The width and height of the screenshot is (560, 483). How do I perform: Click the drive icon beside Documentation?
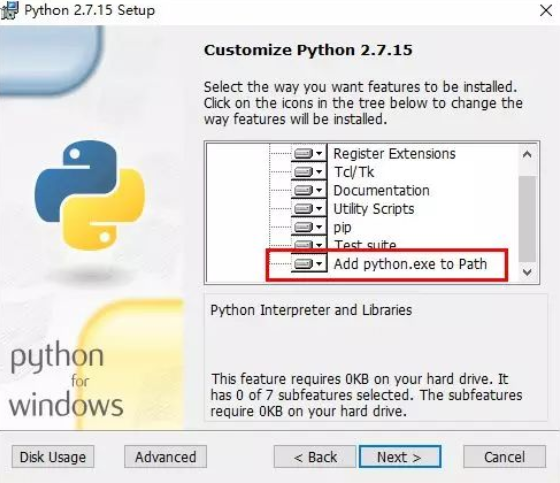303,190
